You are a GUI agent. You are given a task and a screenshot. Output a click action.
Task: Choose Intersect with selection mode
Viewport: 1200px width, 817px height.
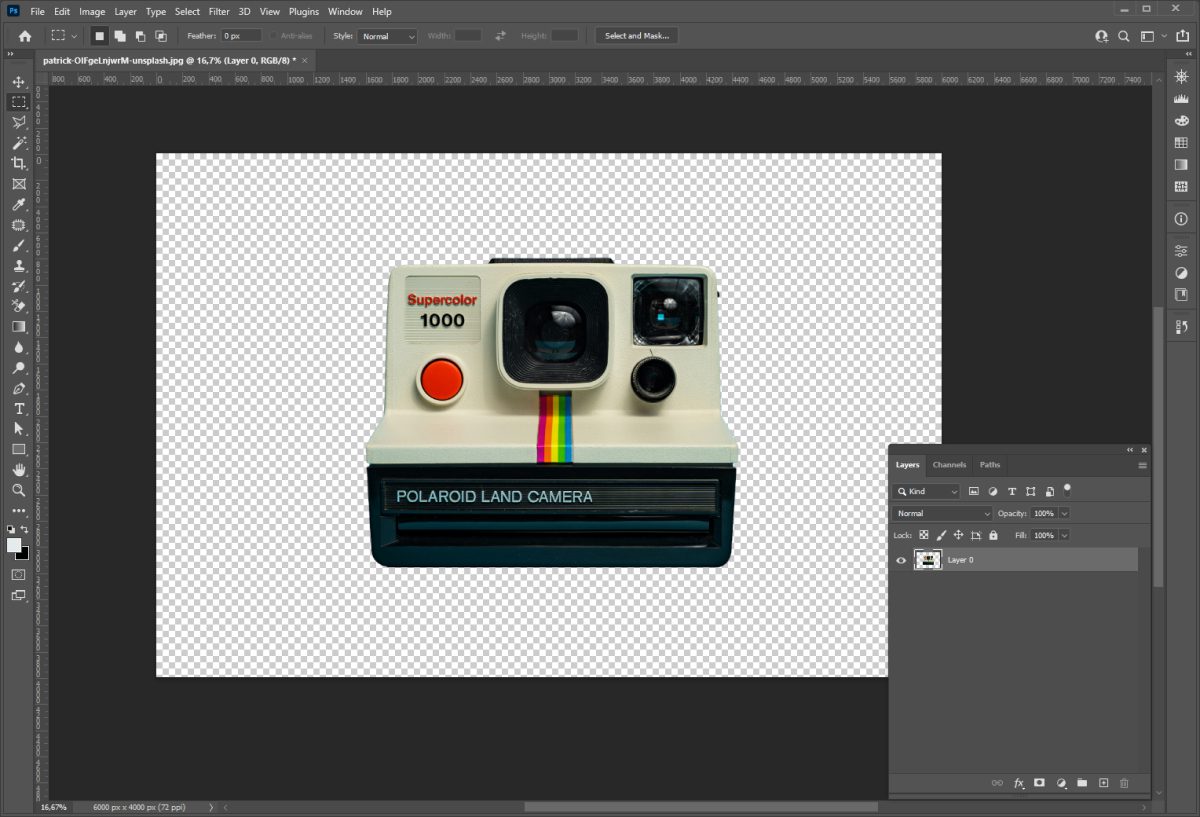161,36
